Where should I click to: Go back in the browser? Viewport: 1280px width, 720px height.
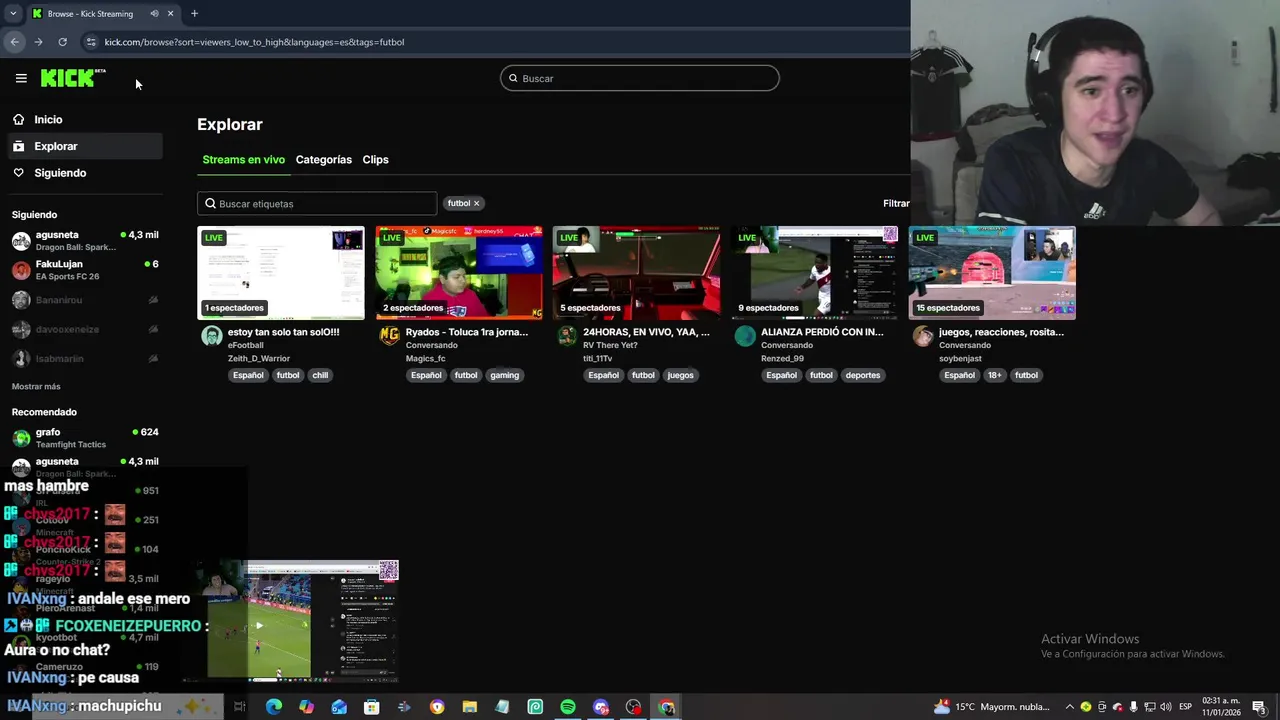[14, 42]
